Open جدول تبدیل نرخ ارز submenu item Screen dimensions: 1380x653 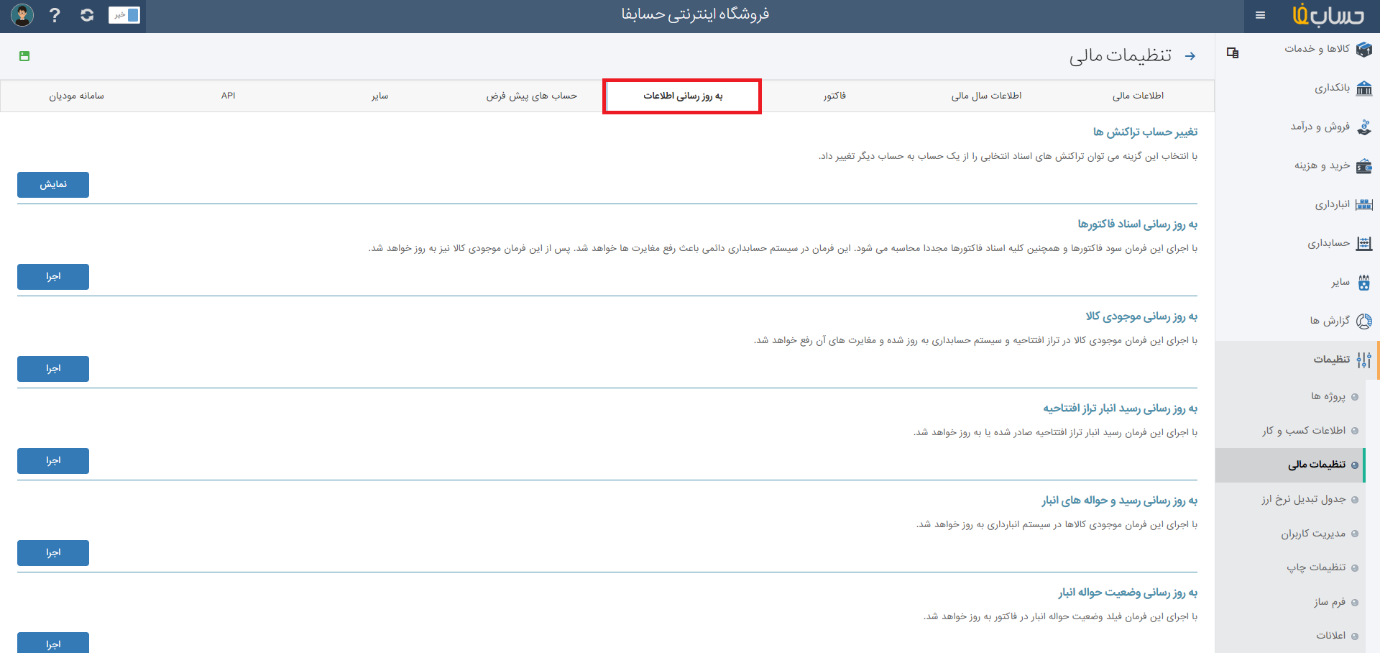tap(1305, 499)
